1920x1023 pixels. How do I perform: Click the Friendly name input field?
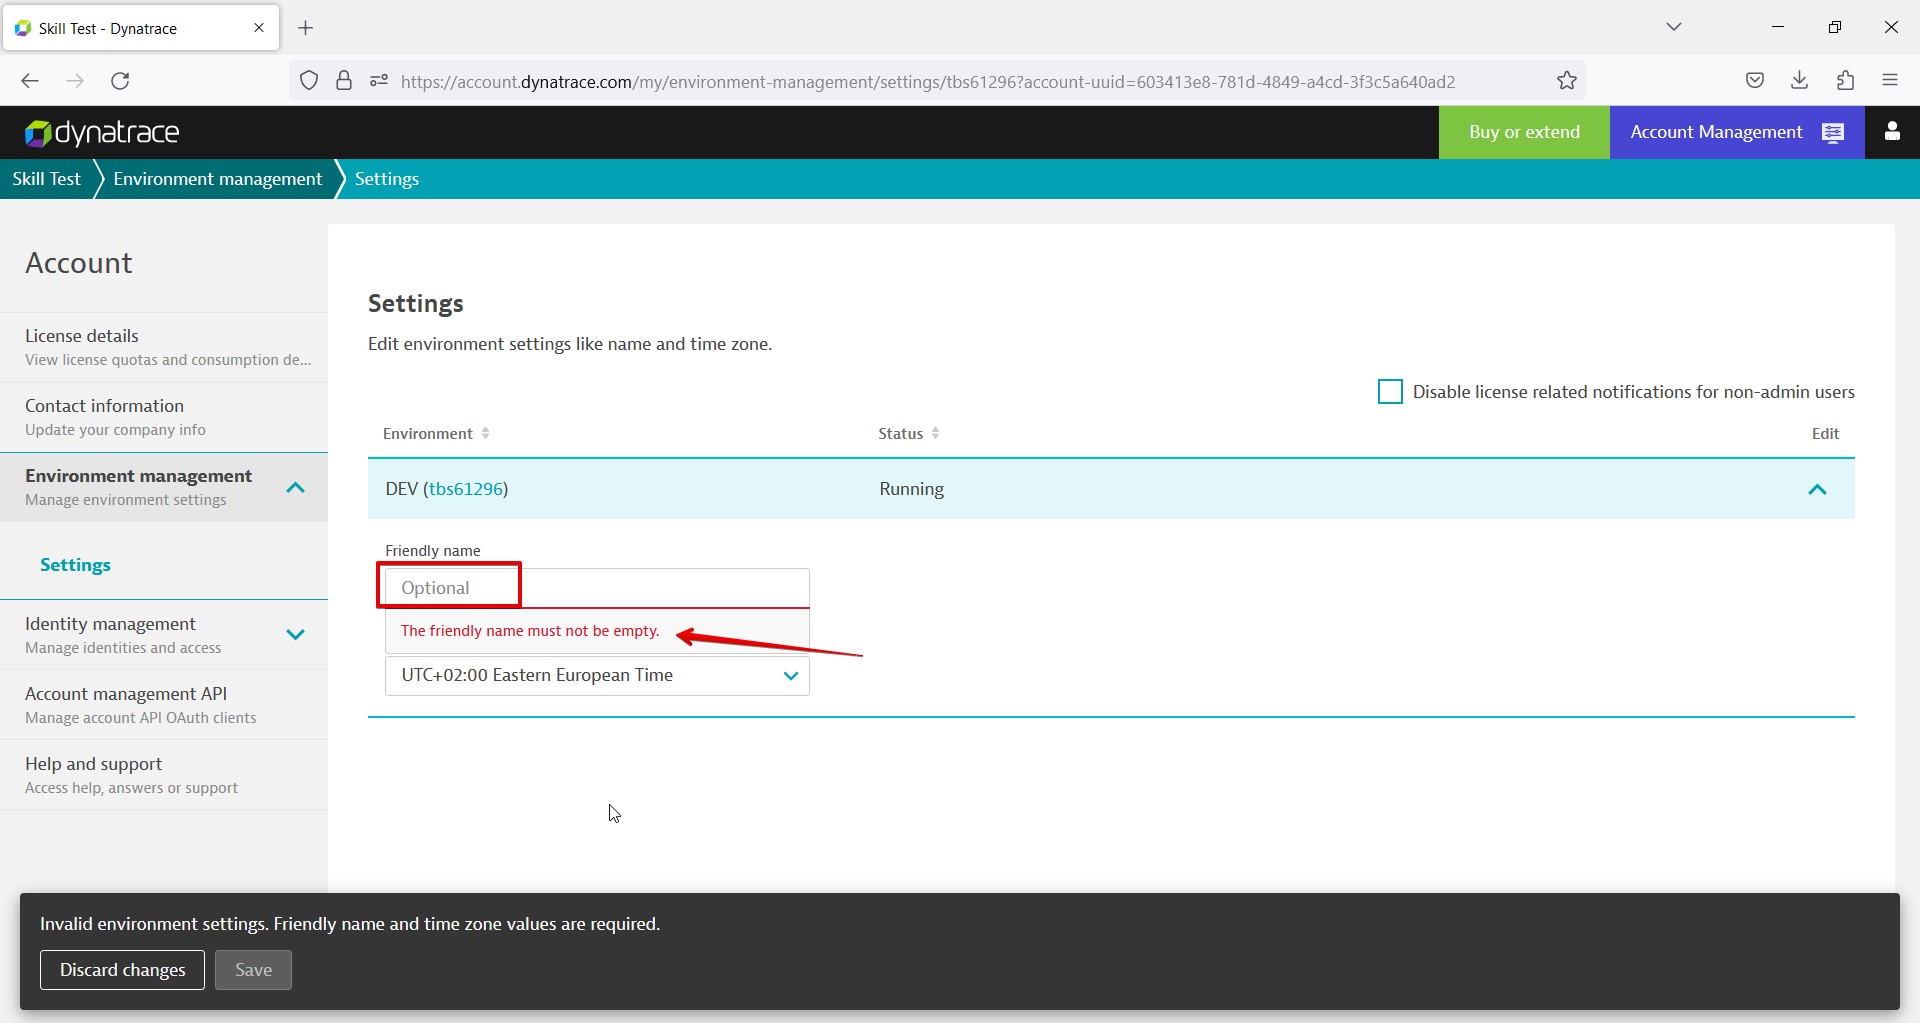point(597,588)
